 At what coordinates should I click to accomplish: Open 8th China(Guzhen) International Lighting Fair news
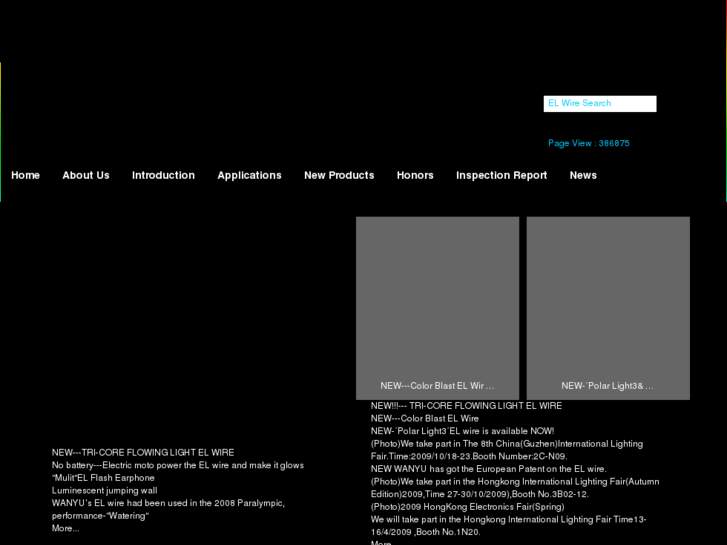pyautogui.click(x=507, y=450)
